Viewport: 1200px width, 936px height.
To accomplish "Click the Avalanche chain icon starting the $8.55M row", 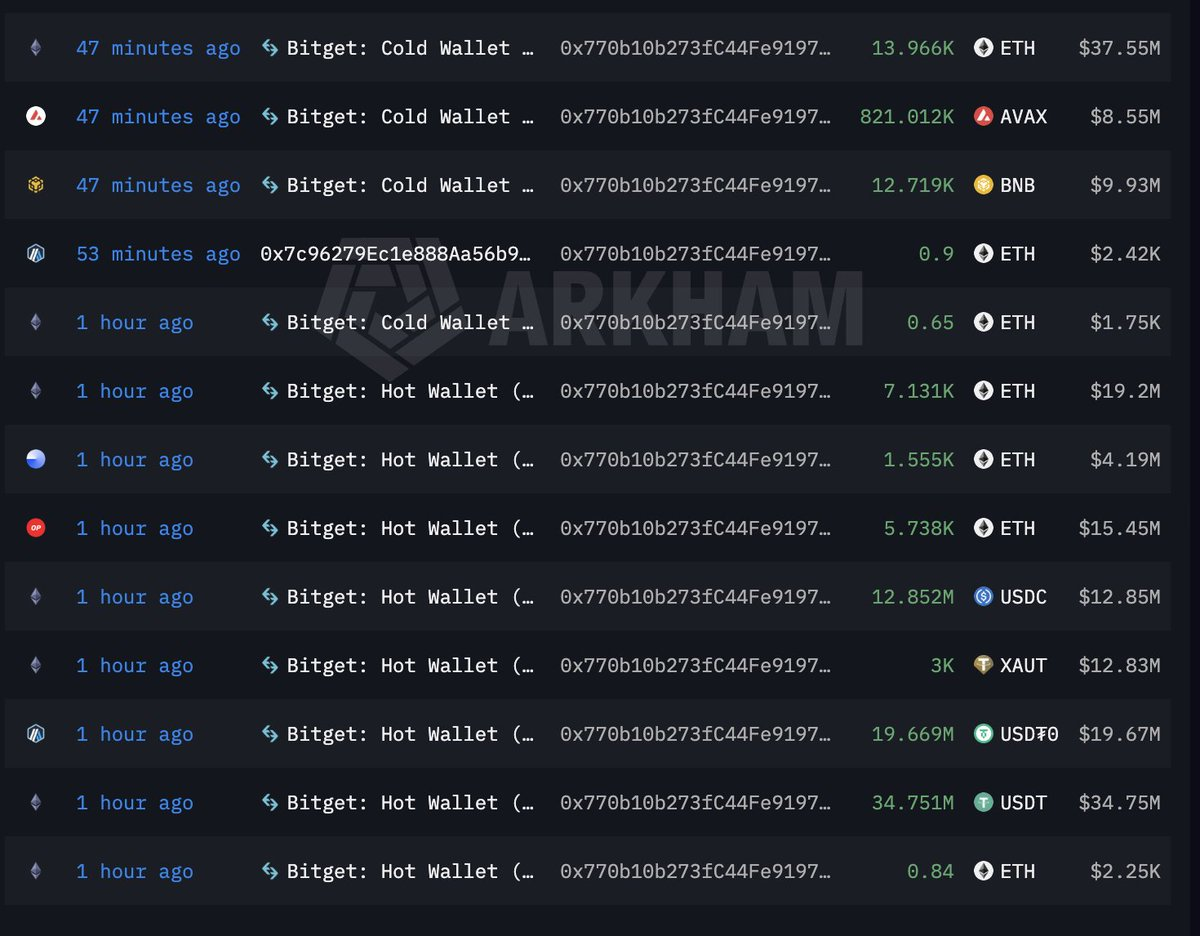I will [36, 116].
